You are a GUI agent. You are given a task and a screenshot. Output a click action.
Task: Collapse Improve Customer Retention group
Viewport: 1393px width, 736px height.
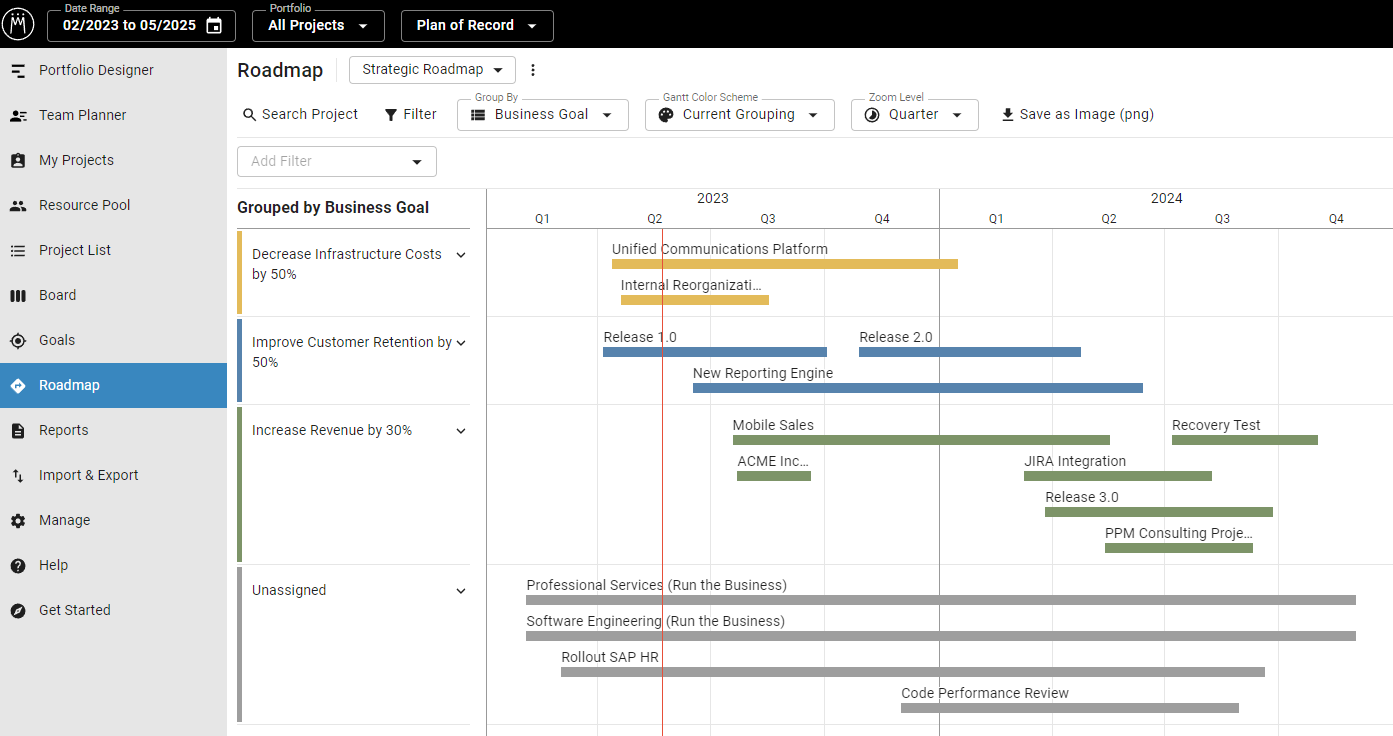coord(461,343)
